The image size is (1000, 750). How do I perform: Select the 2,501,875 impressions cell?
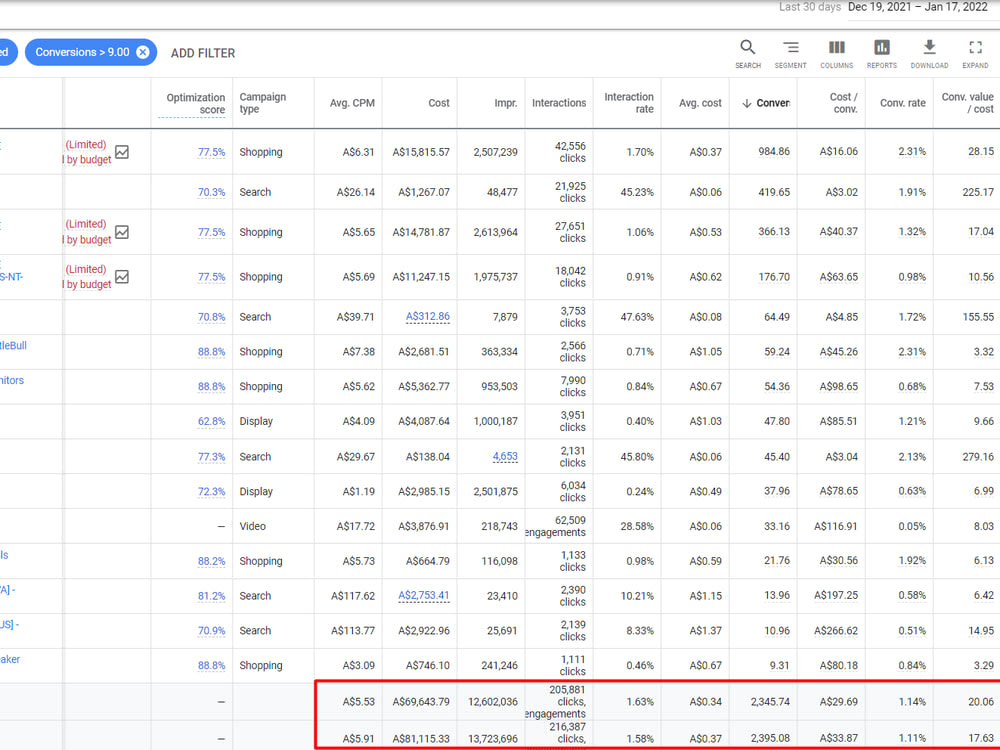click(x=496, y=492)
